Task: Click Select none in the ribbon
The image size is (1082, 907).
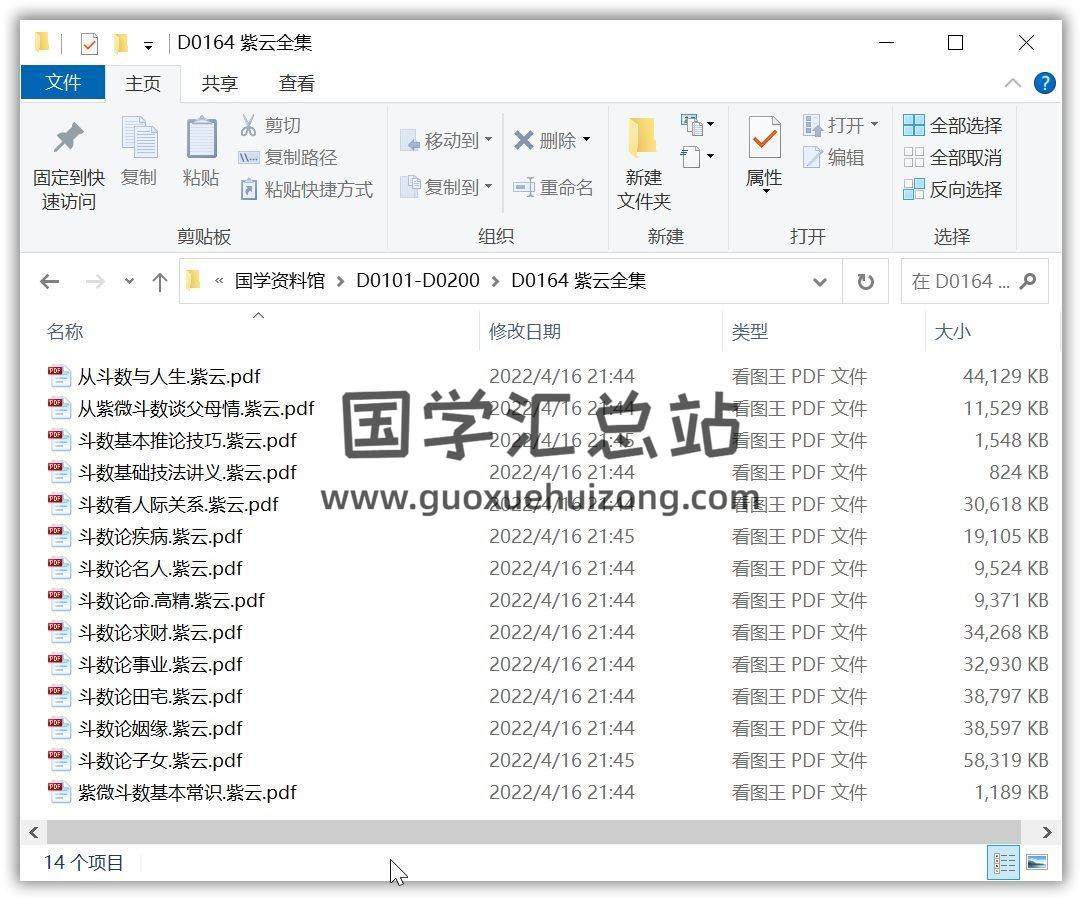Action: coord(953,157)
